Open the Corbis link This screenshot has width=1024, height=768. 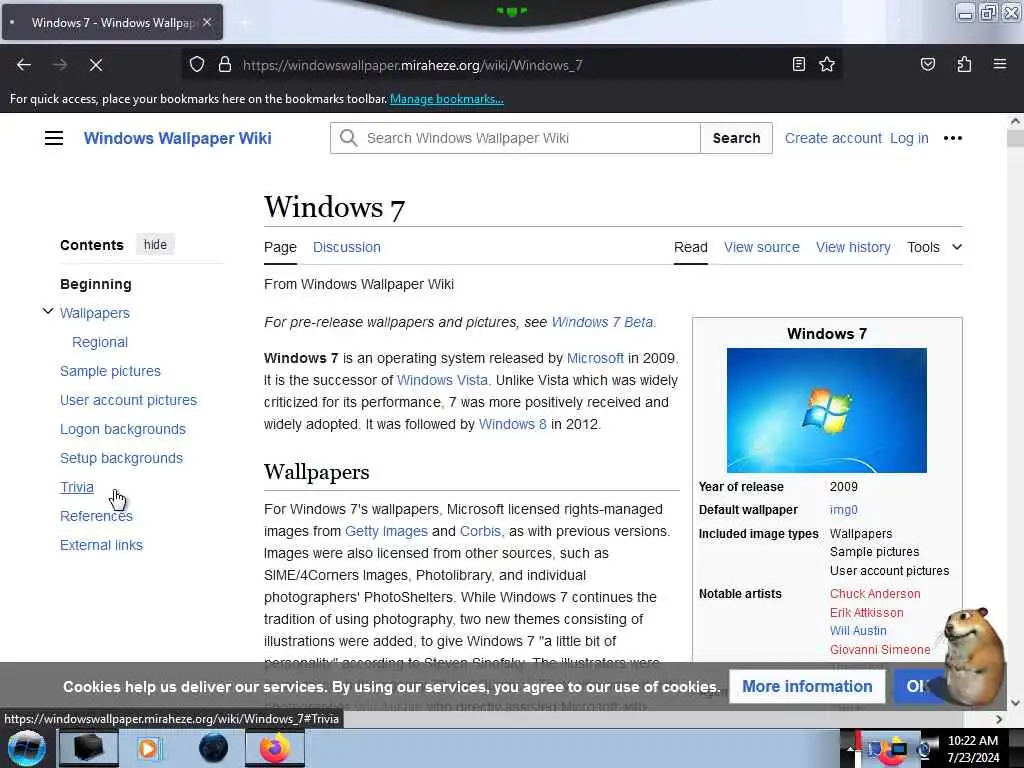481,531
